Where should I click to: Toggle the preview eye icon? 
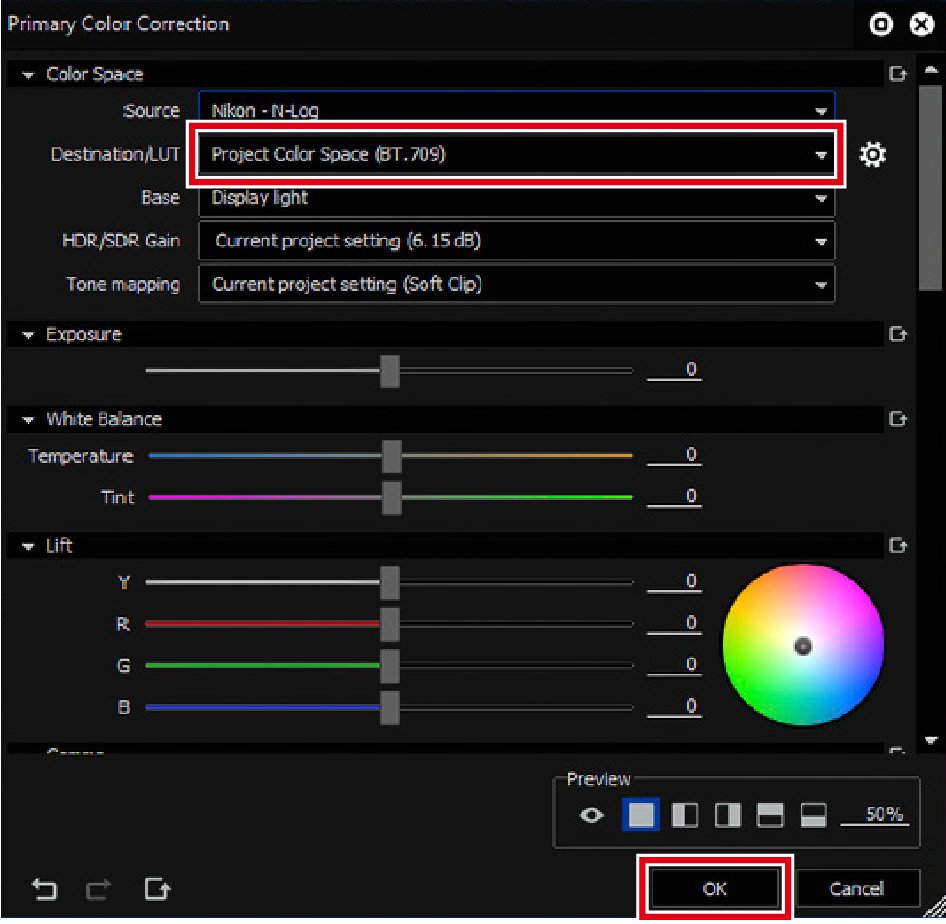tap(592, 815)
